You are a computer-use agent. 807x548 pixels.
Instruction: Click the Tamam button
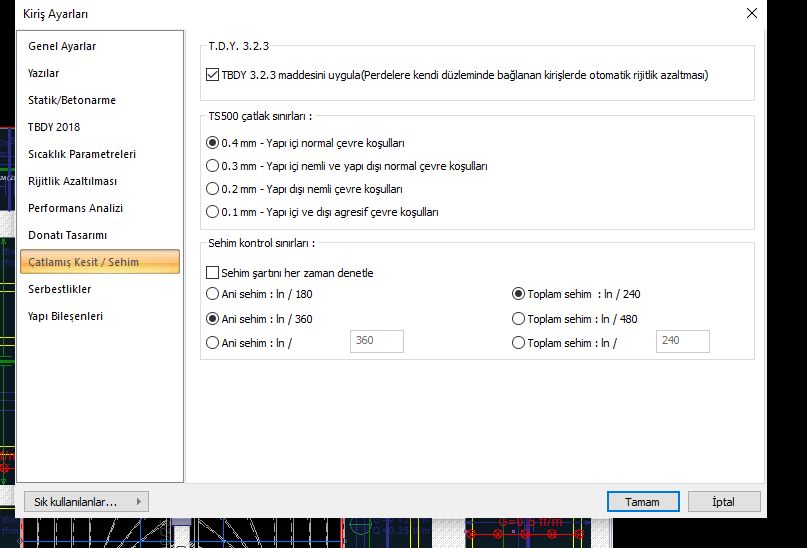coord(643,501)
